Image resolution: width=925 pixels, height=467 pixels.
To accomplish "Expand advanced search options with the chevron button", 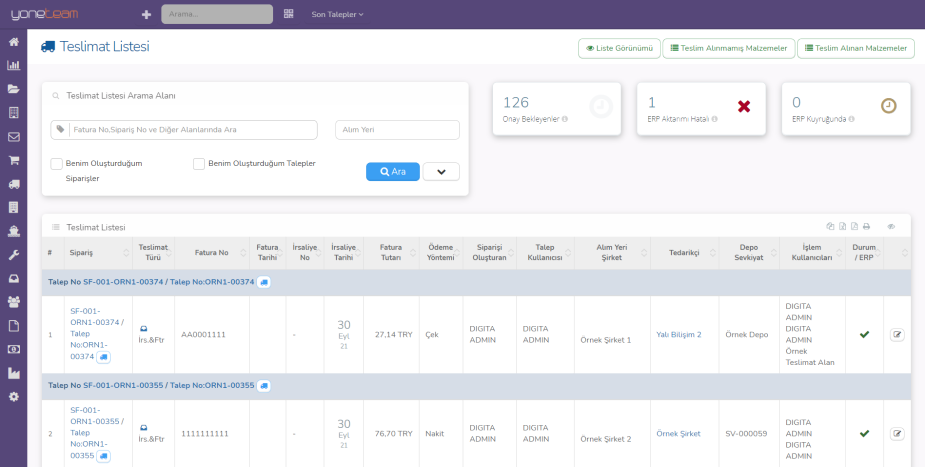I will 441,171.
